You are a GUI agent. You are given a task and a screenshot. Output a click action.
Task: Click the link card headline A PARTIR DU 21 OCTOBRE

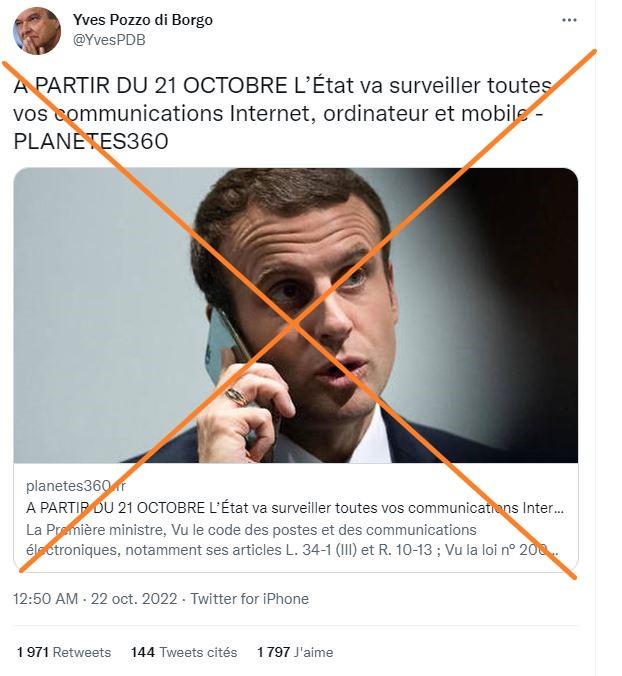[295, 508]
